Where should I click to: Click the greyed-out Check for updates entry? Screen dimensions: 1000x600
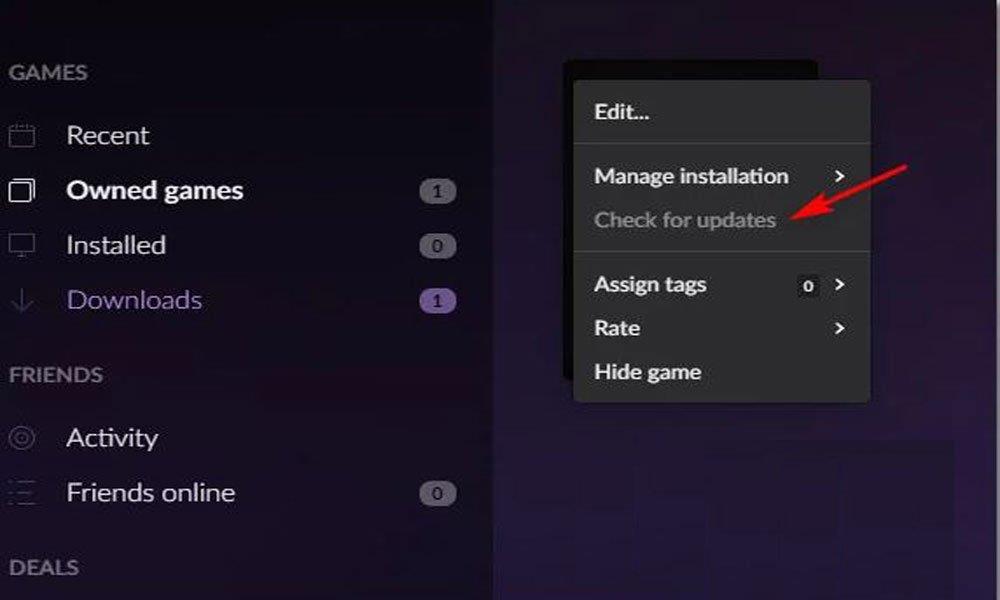(685, 220)
